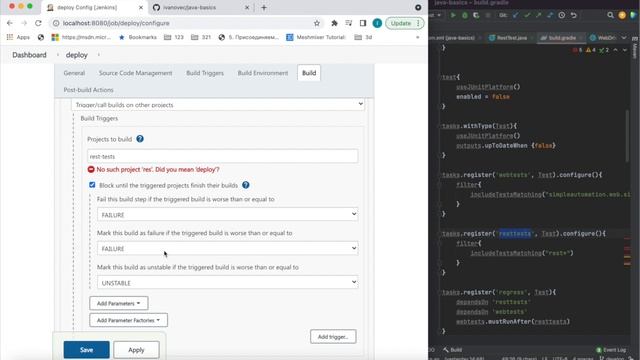Open deploy breadcrumb link

(x=77, y=55)
